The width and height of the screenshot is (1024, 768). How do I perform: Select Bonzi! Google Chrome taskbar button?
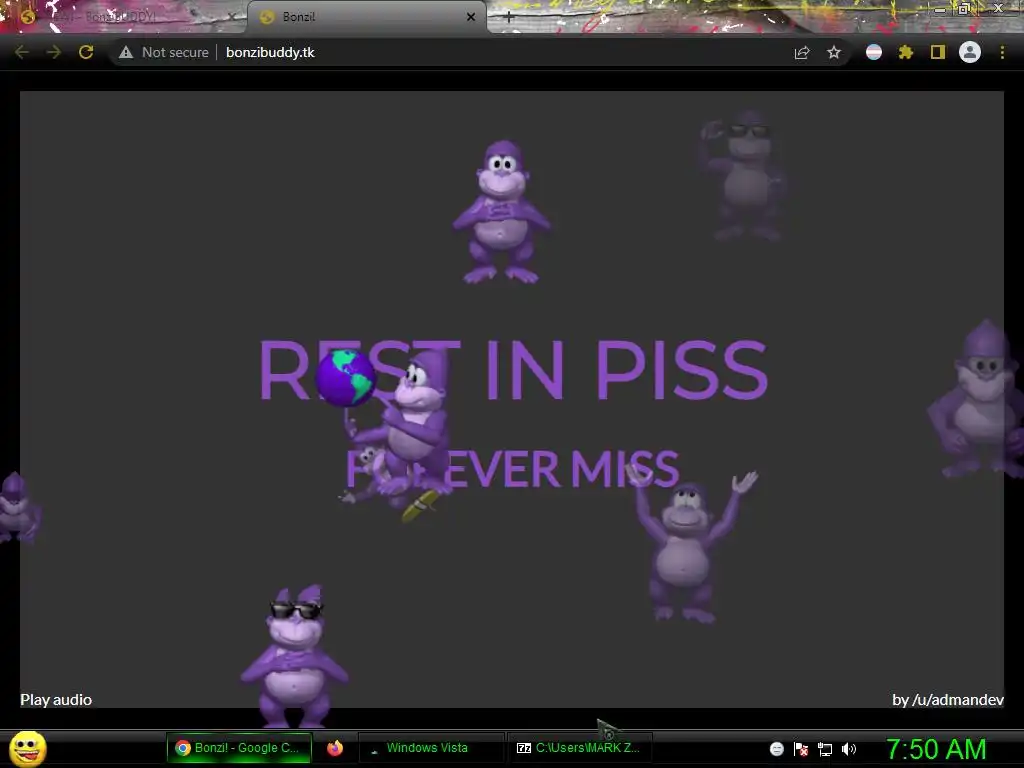point(239,748)
